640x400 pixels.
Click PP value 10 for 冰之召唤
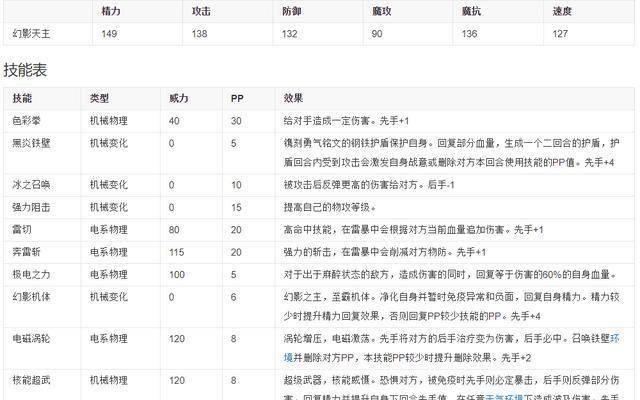[236, 185]
